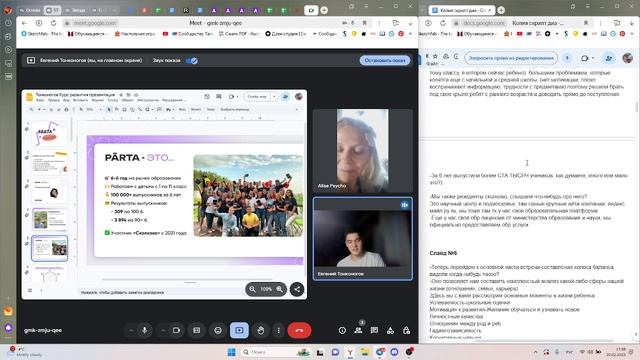Open meeting details info icon

(342, 331)
